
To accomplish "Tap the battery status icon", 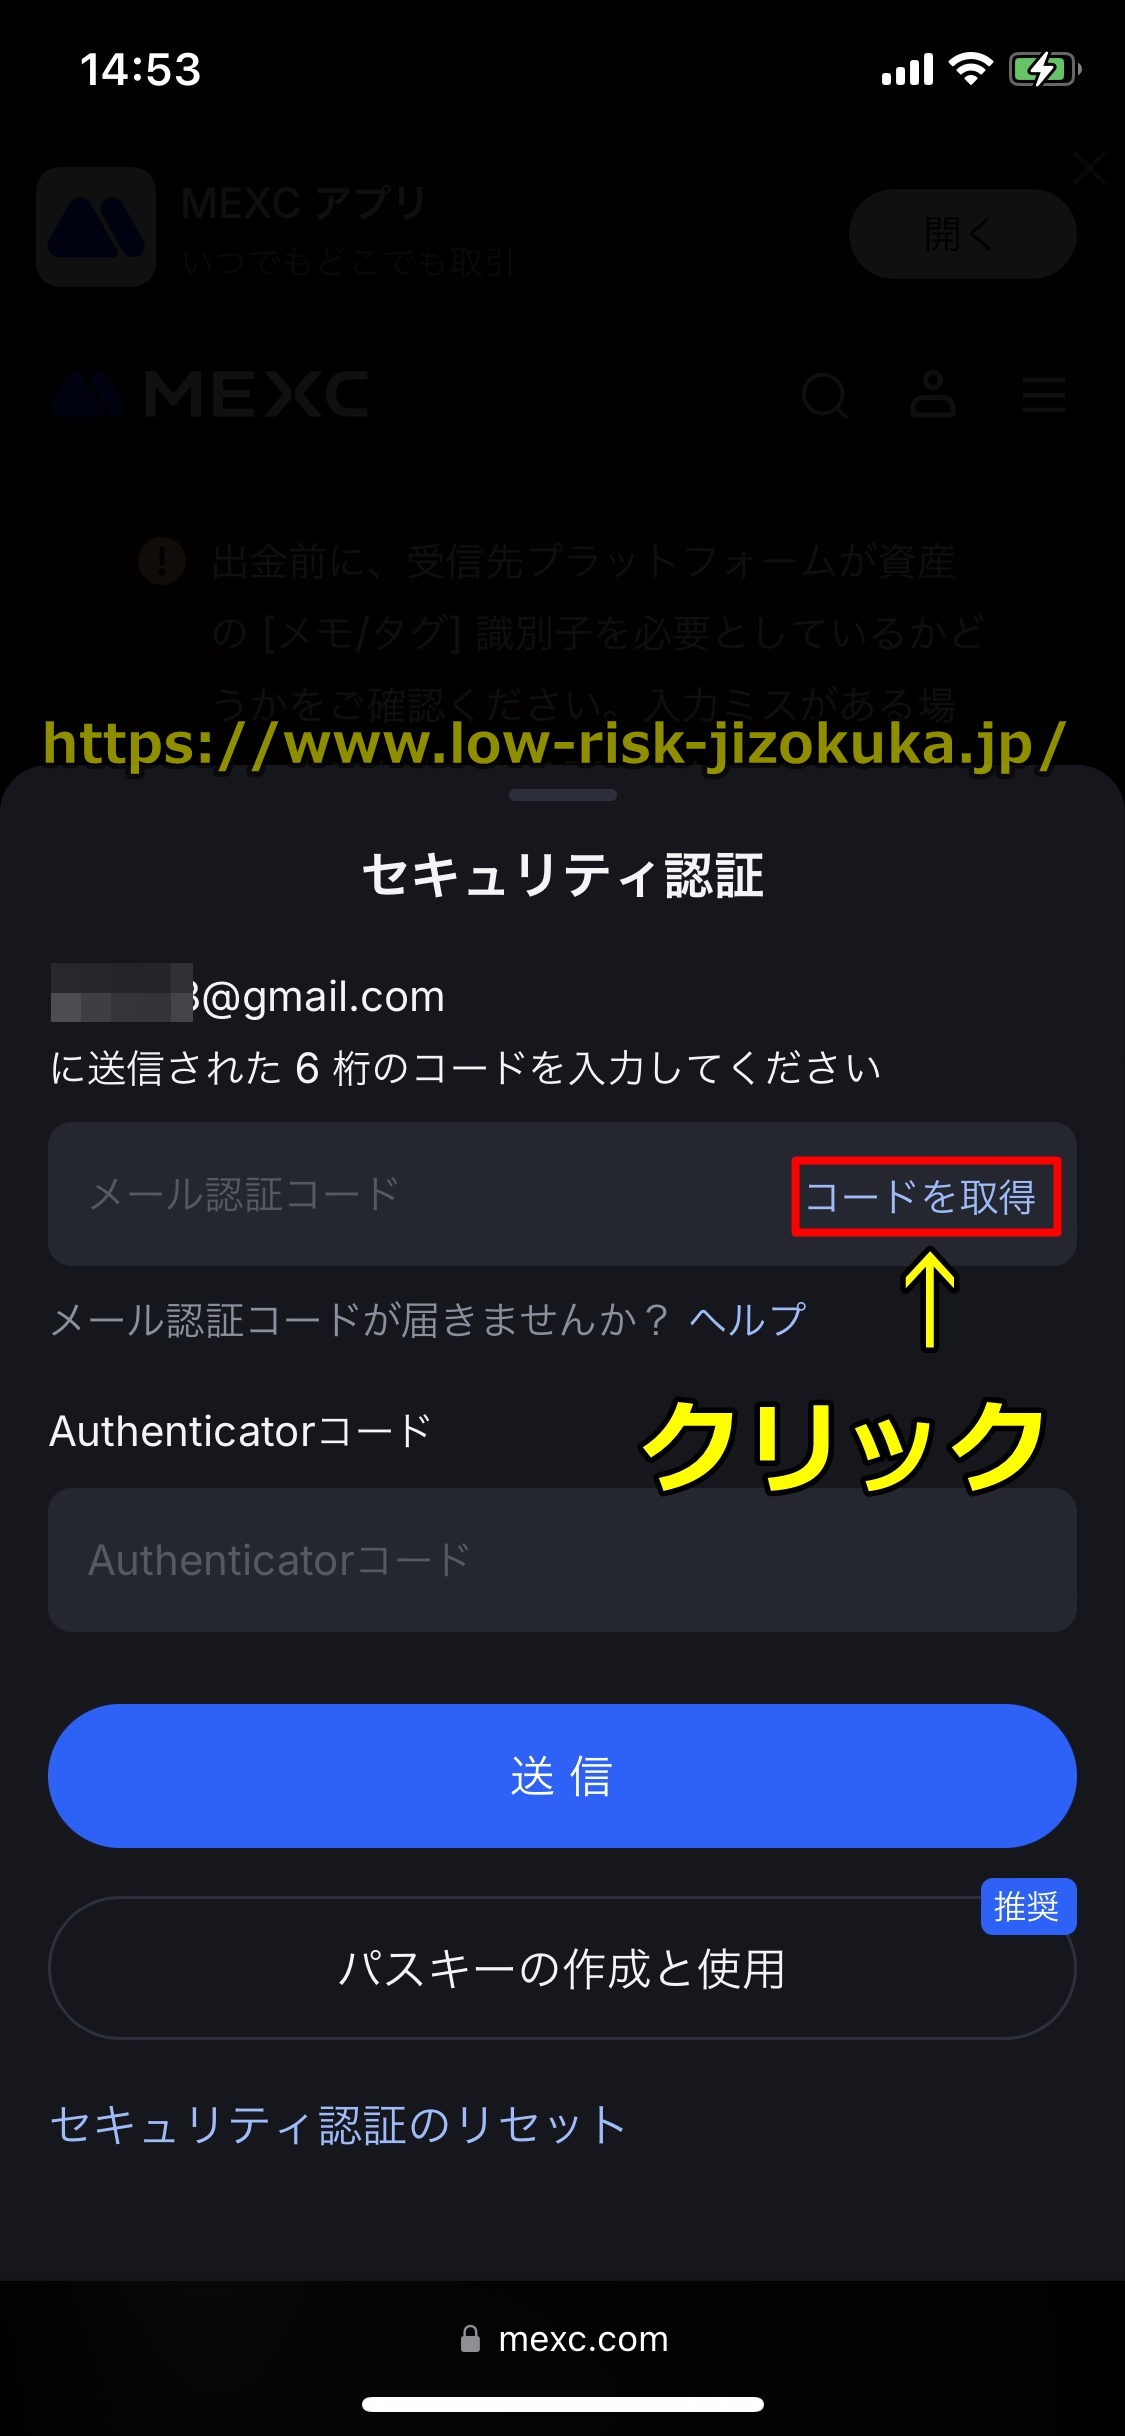I will pyautogui.click(x=1045, y=70).
